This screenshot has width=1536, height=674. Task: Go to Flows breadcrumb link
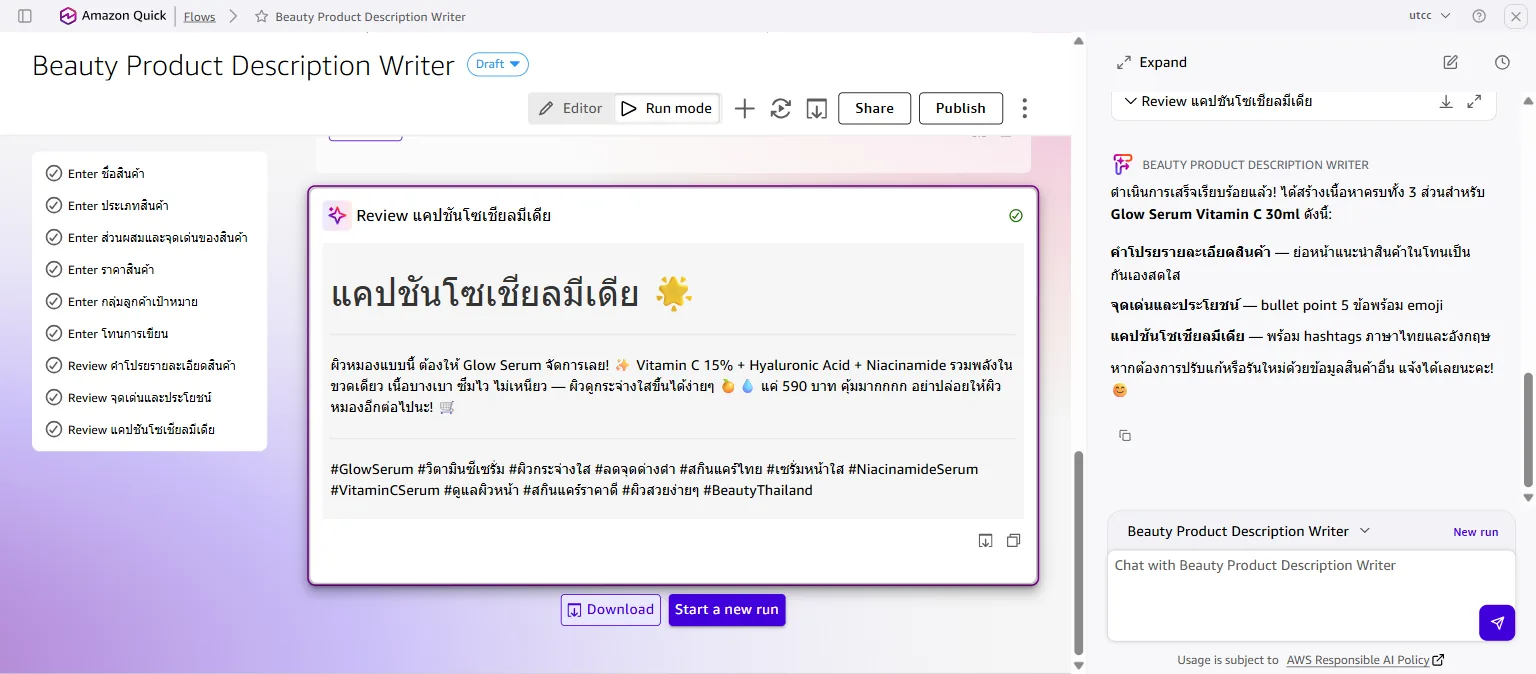point(199,17)
